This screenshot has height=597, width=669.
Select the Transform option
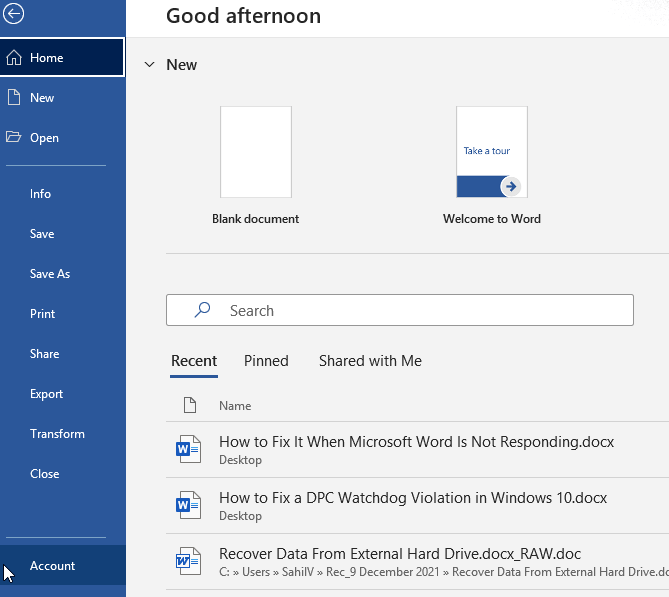pyautogui.click(x=62, y=434)
